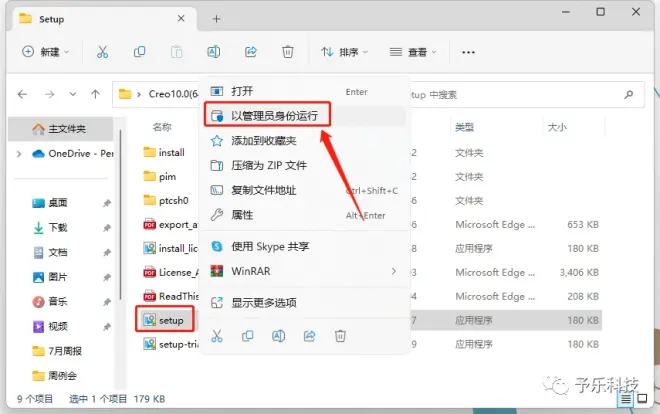Image resolution: width=660 pixels, height=414 pixels.
Task: Select the setup application file
Action: [x=164, y=321]
